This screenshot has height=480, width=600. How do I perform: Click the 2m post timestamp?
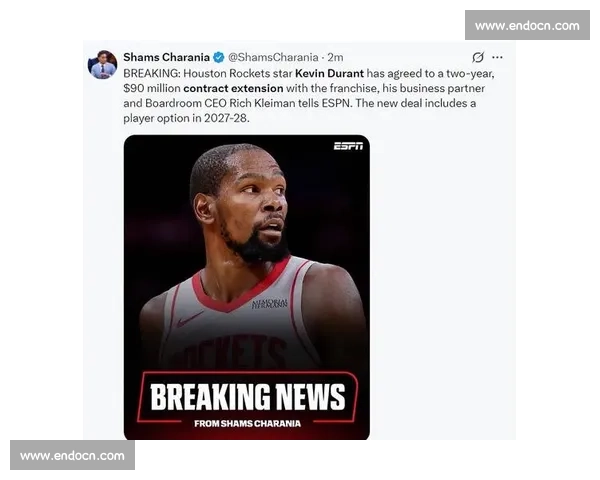click(335, 57)
